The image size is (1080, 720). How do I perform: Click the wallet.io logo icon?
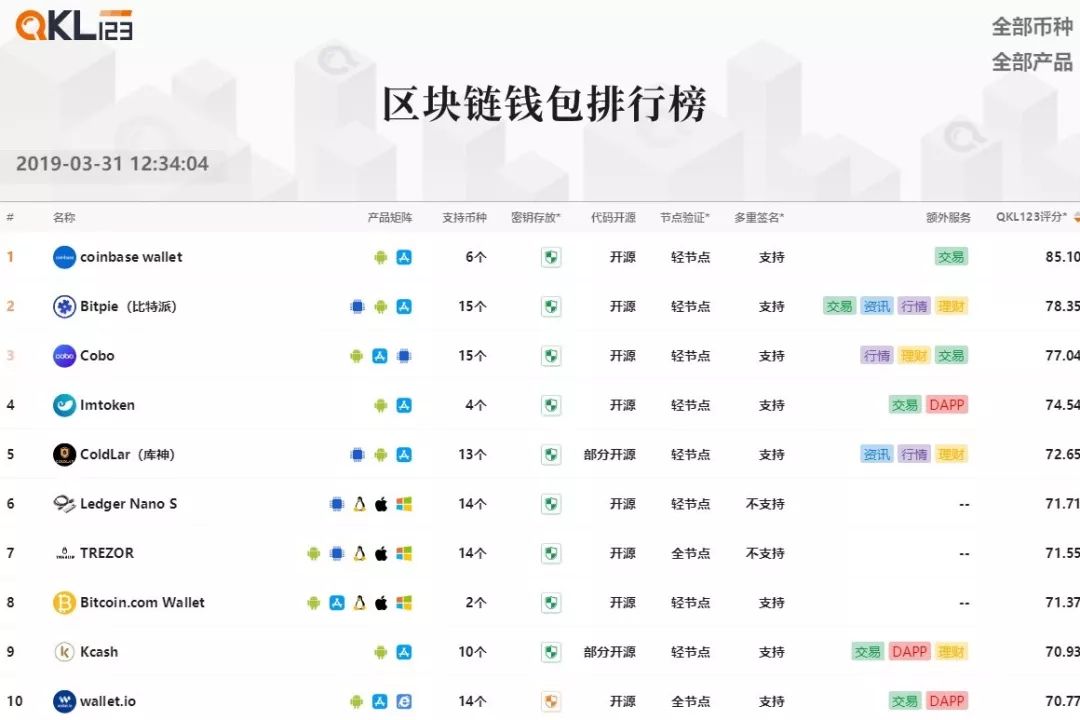pyautogui.click(x=64, y=701)
